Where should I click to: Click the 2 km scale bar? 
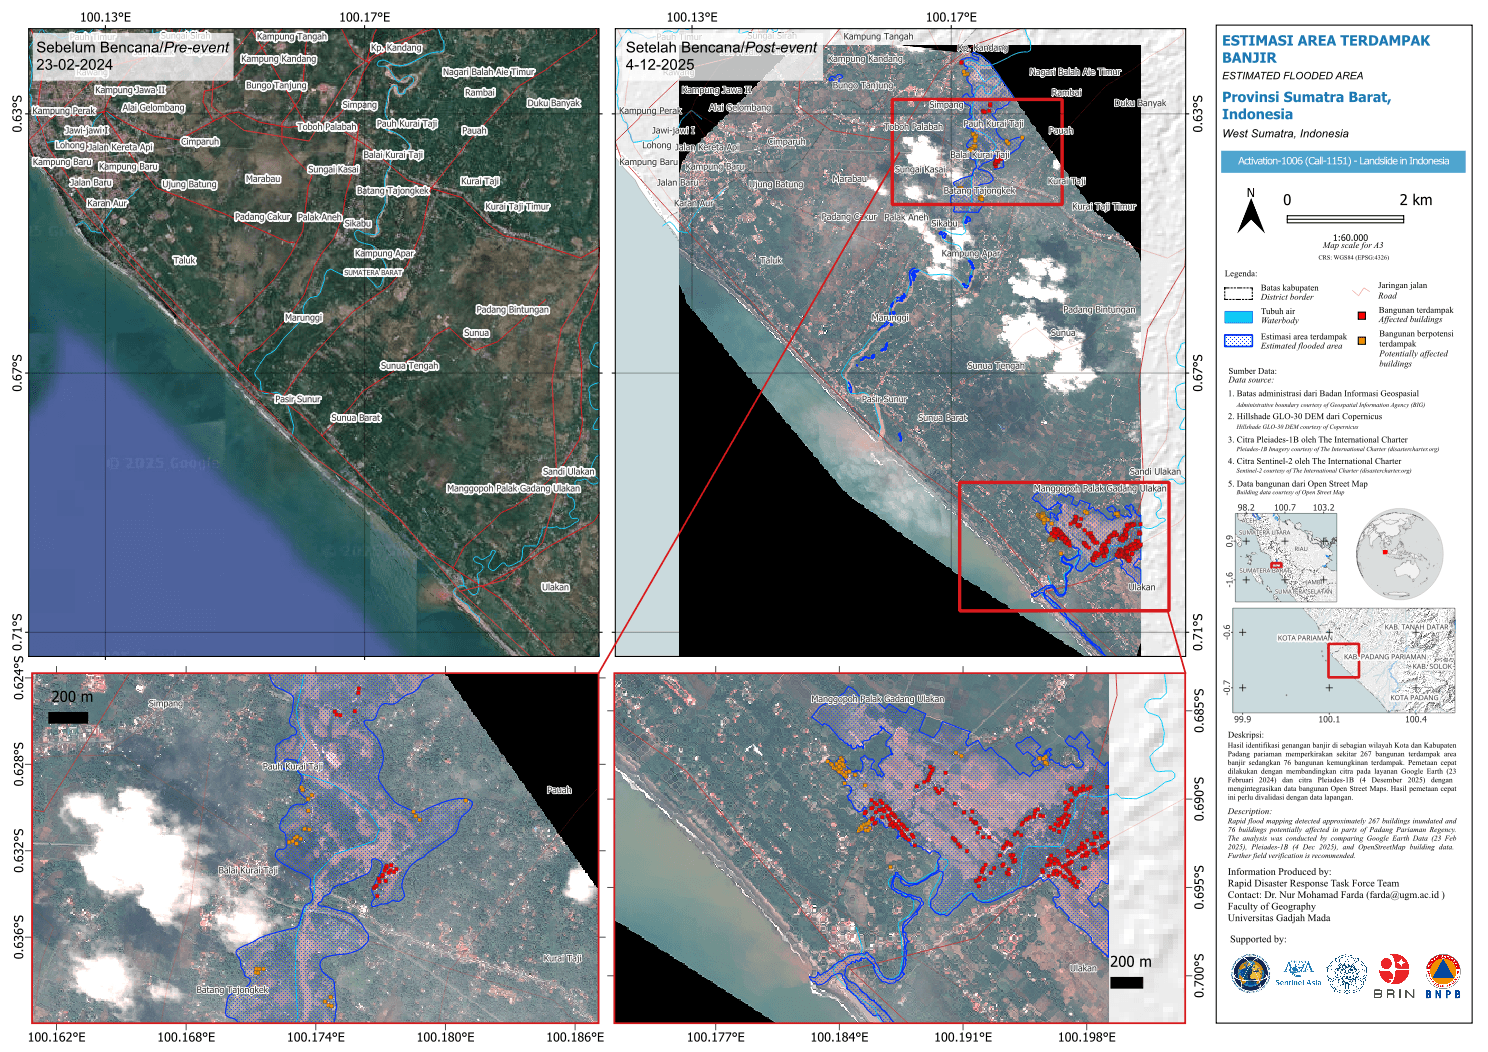[x=1344, y=219]
